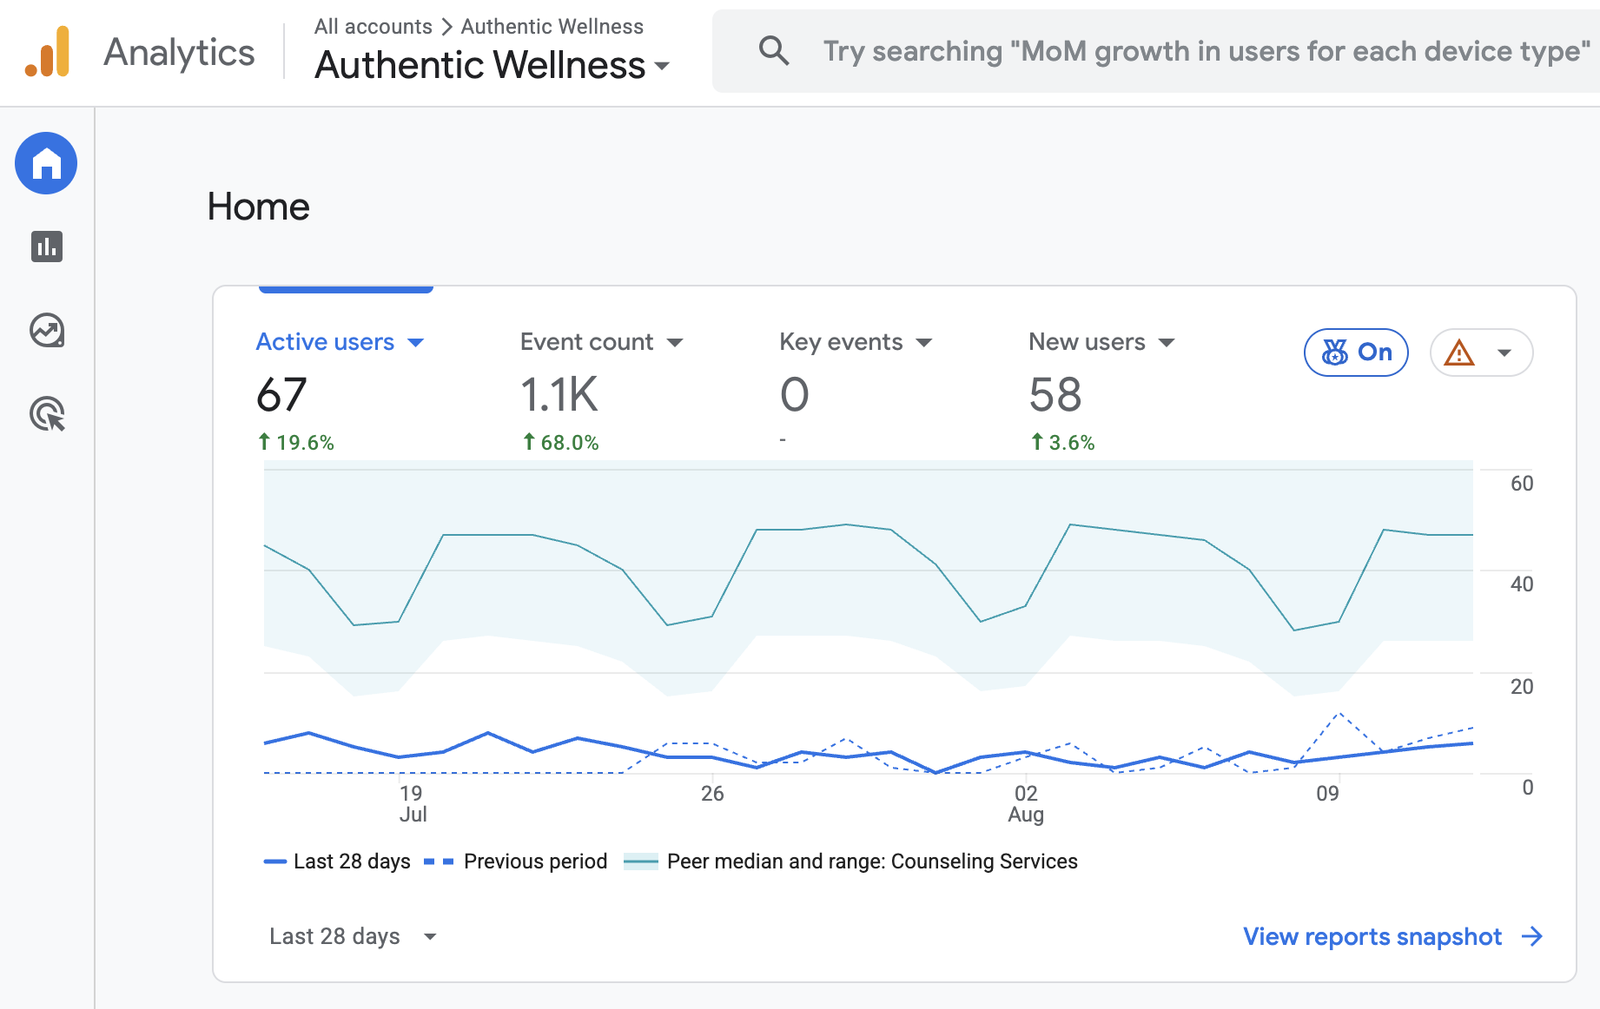Click the search magnifier icon

click(773, 50)
